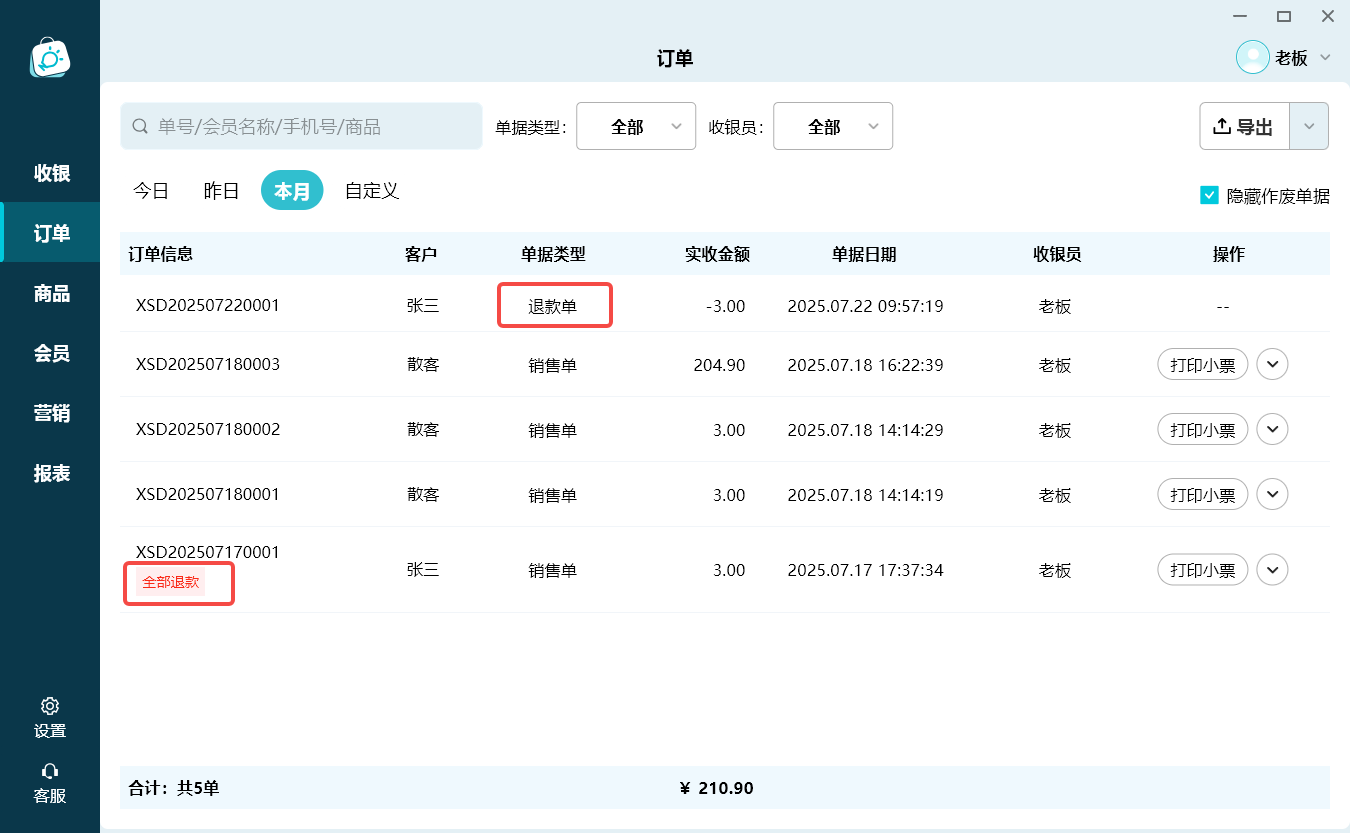1350x833 pixels.
Task: Click the 单据日期 column header
Action: (x=864, y=254)
